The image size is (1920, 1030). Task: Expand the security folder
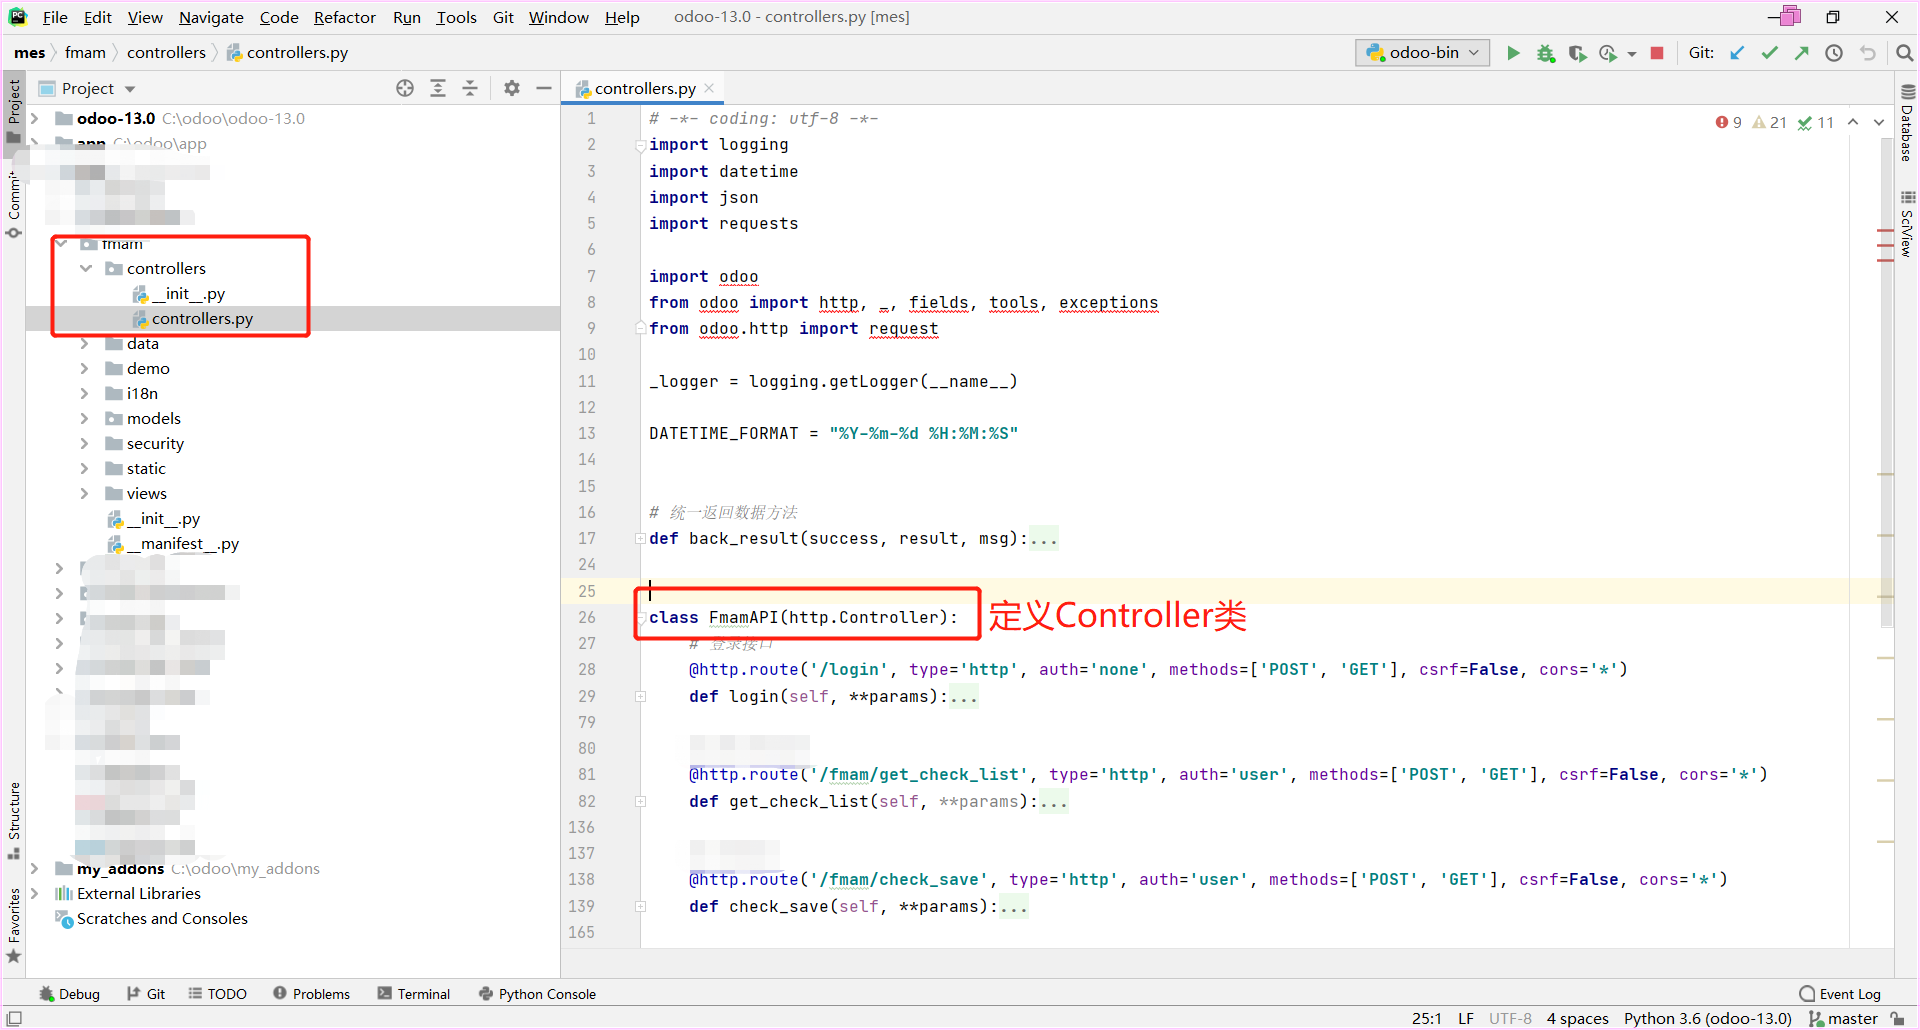coord(85,443)
